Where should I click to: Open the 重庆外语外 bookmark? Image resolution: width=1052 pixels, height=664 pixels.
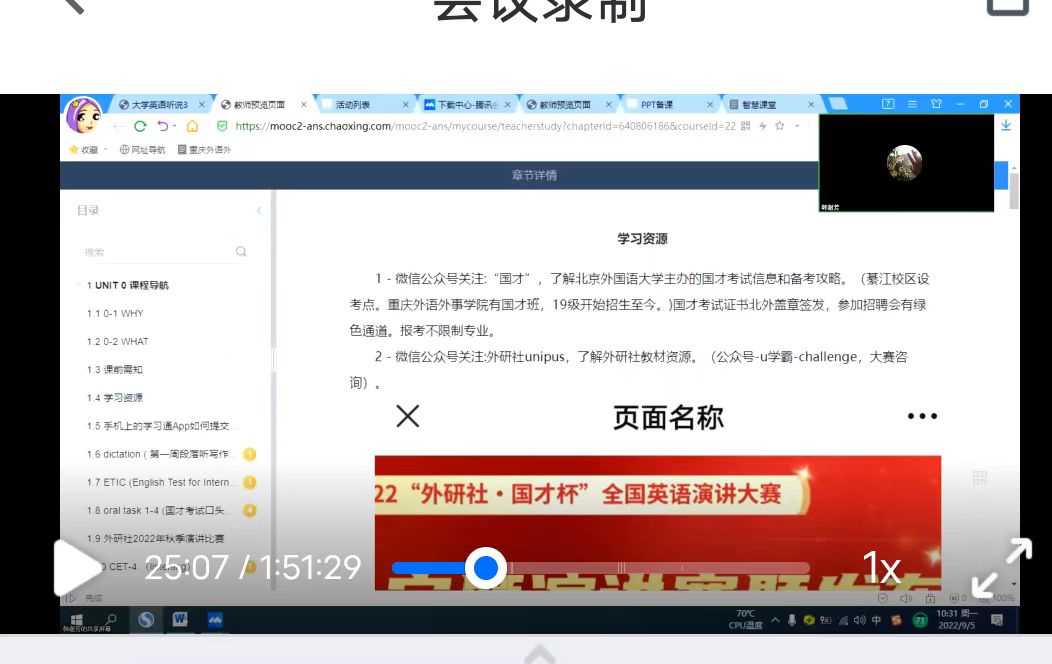pos(204,150)
